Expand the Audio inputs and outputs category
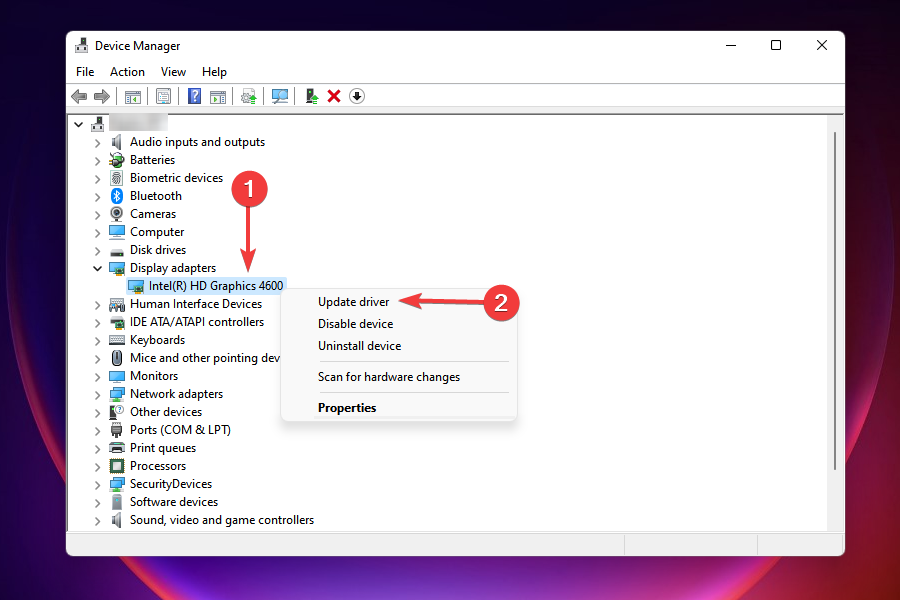The width and height of the screenshot is (900, 600). (98, 142)
